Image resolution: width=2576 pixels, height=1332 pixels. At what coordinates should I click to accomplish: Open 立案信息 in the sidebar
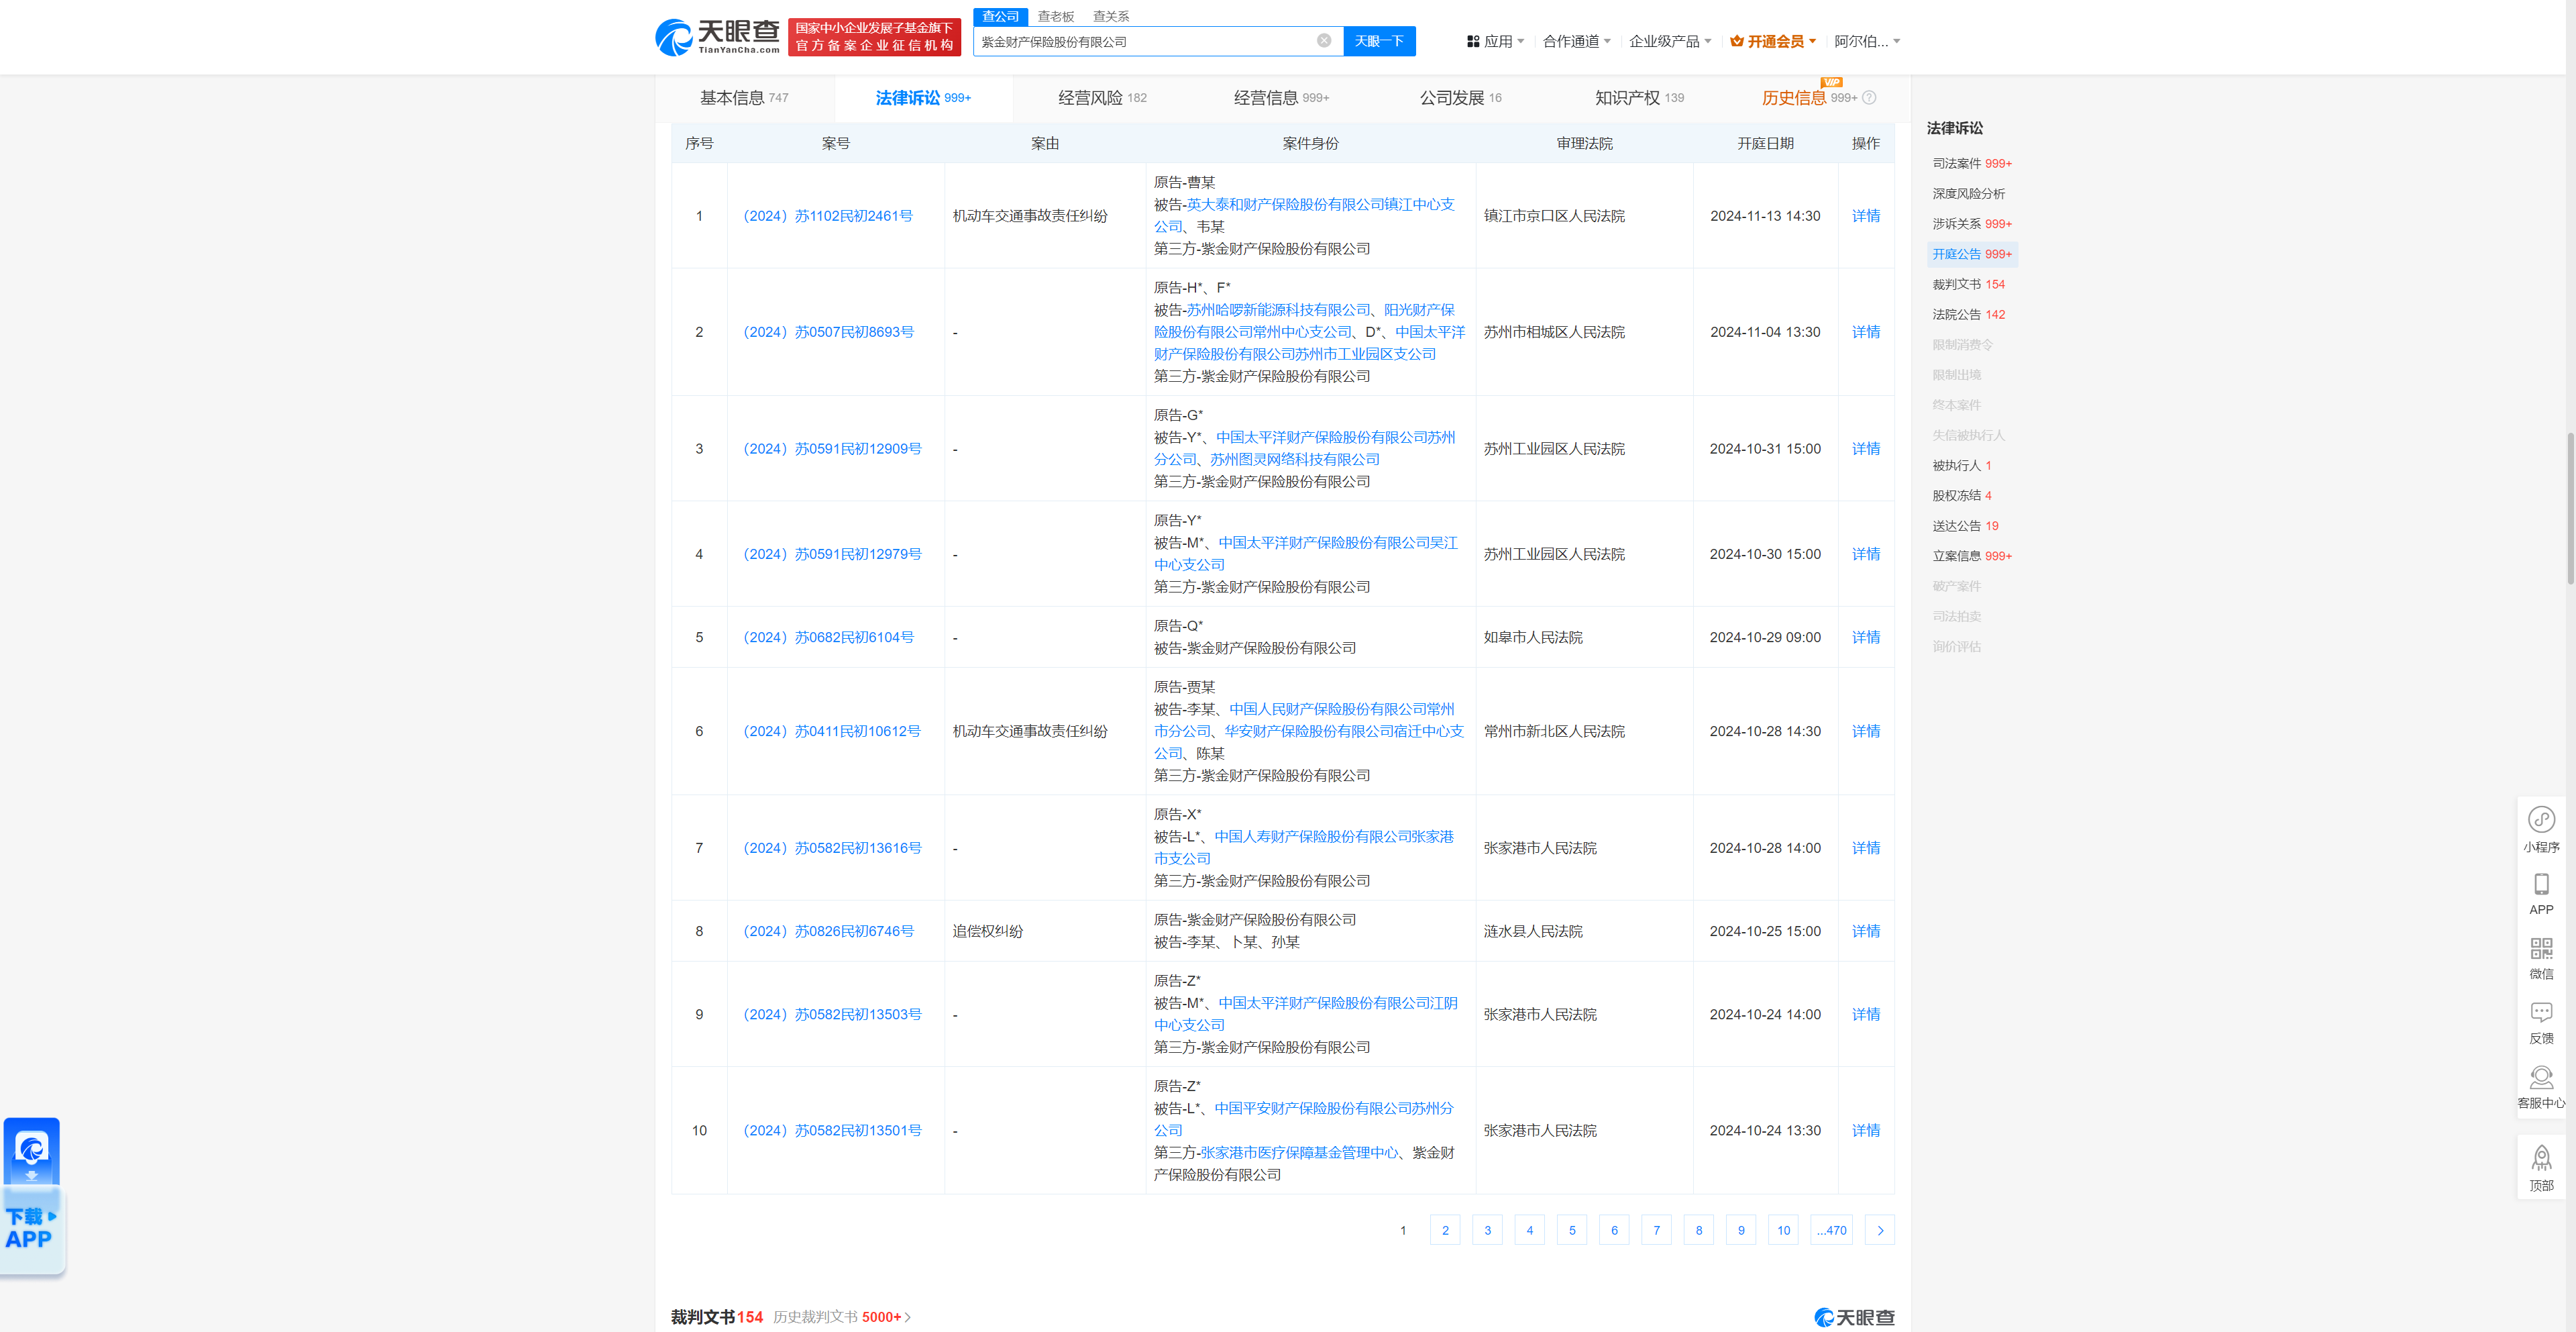(x=1971, y=555)
